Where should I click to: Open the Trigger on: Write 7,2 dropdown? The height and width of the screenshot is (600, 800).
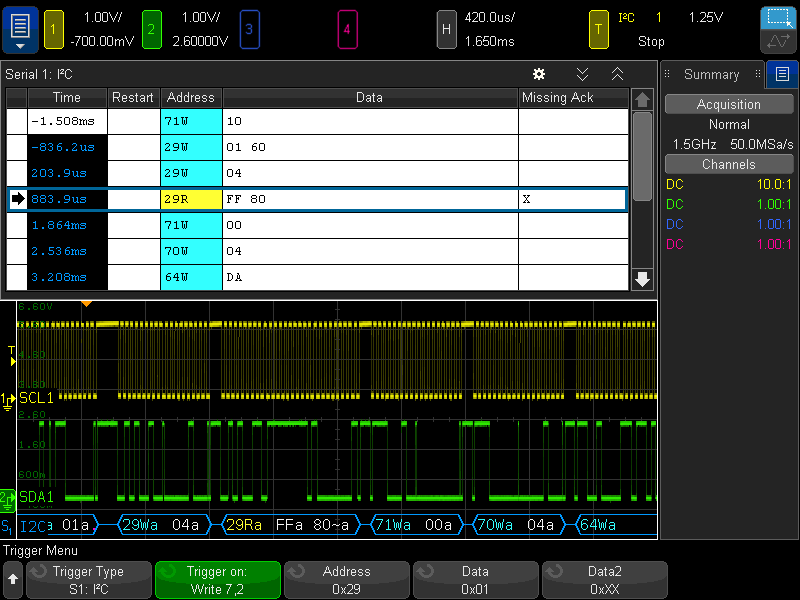click(218, 580)
